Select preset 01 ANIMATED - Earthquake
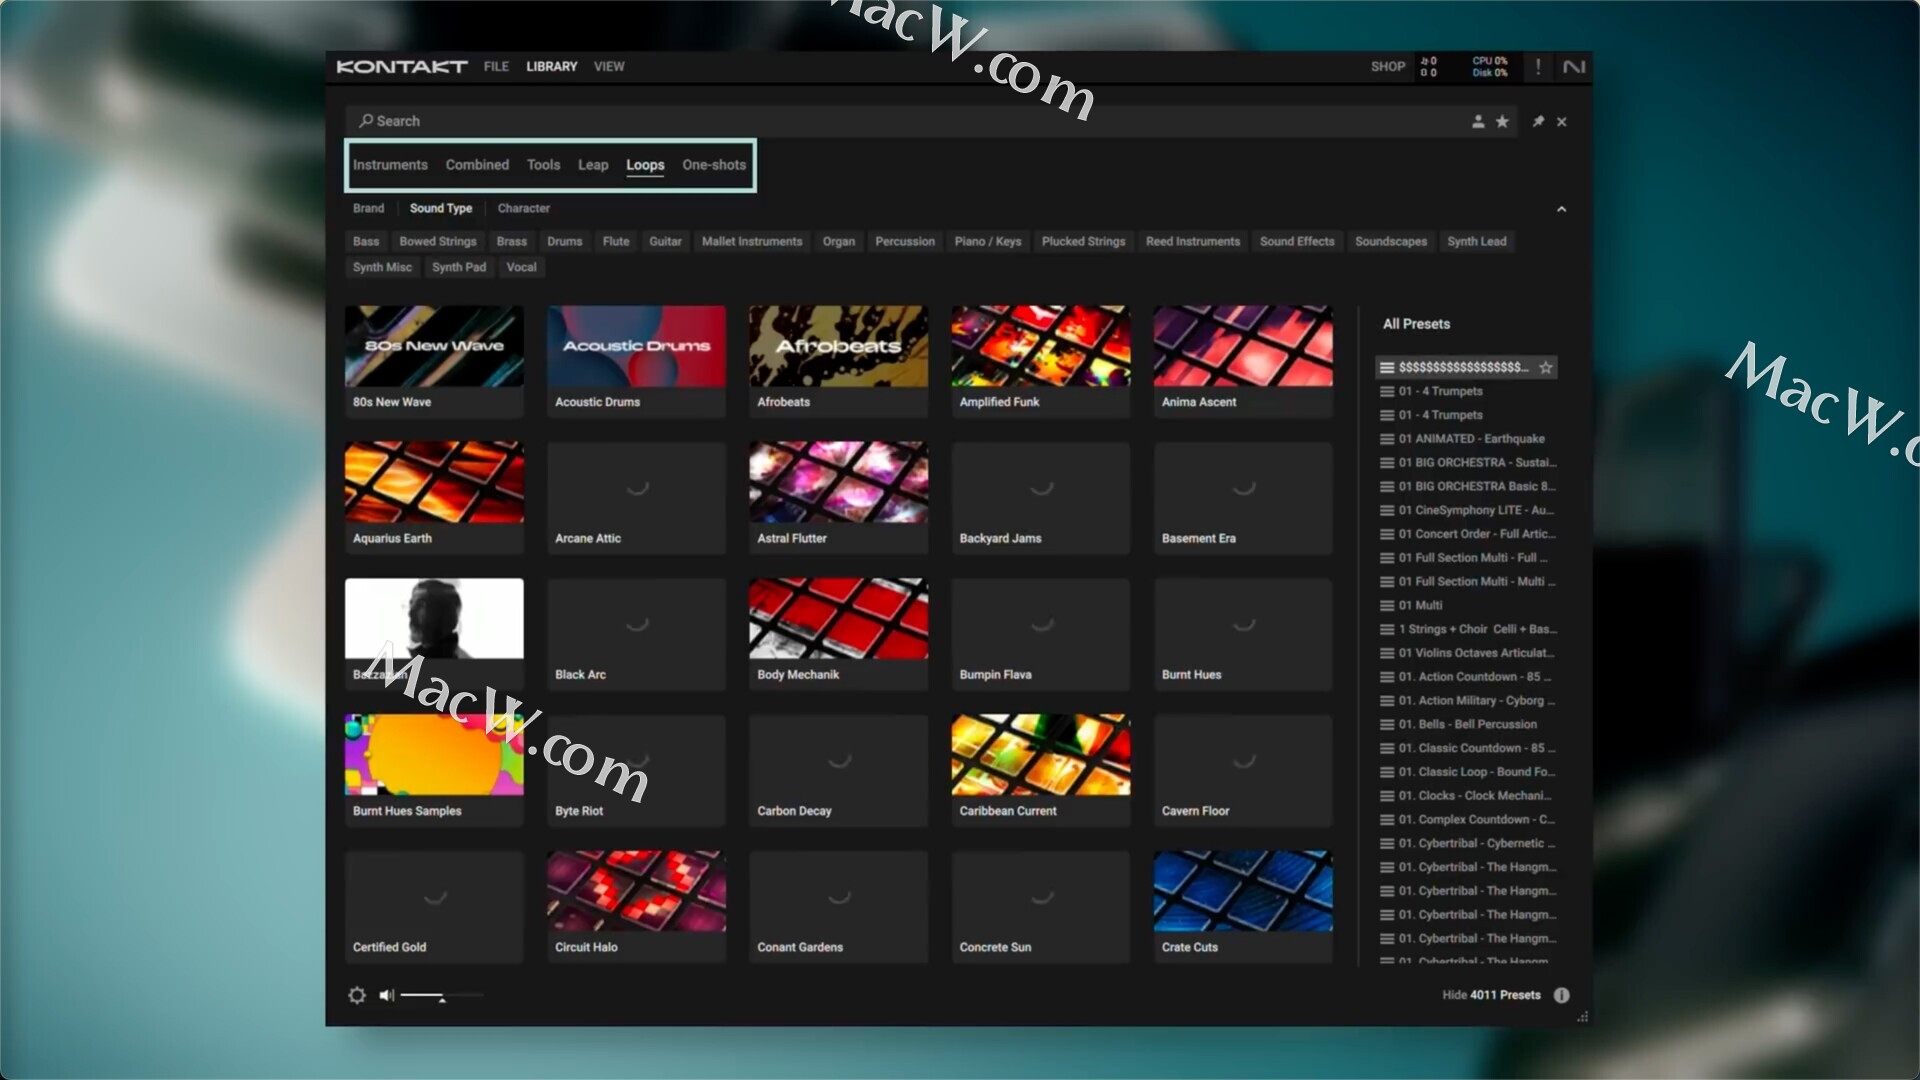Screen dimensions: 1920x1080 pyautogui.click(x=1467, y=439)
